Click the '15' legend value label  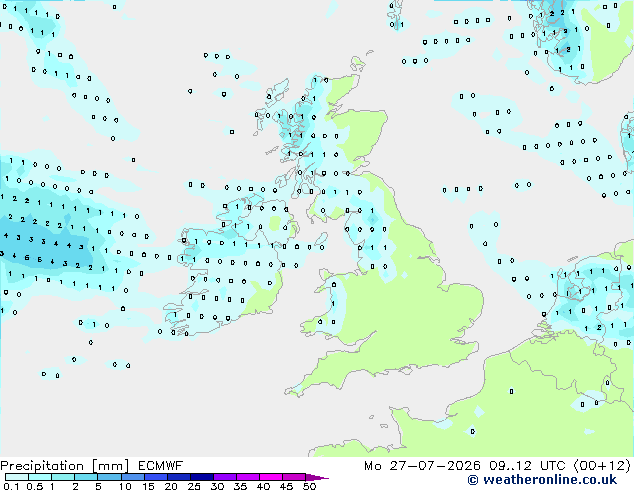pyautogui.click(x=148, y=486)
